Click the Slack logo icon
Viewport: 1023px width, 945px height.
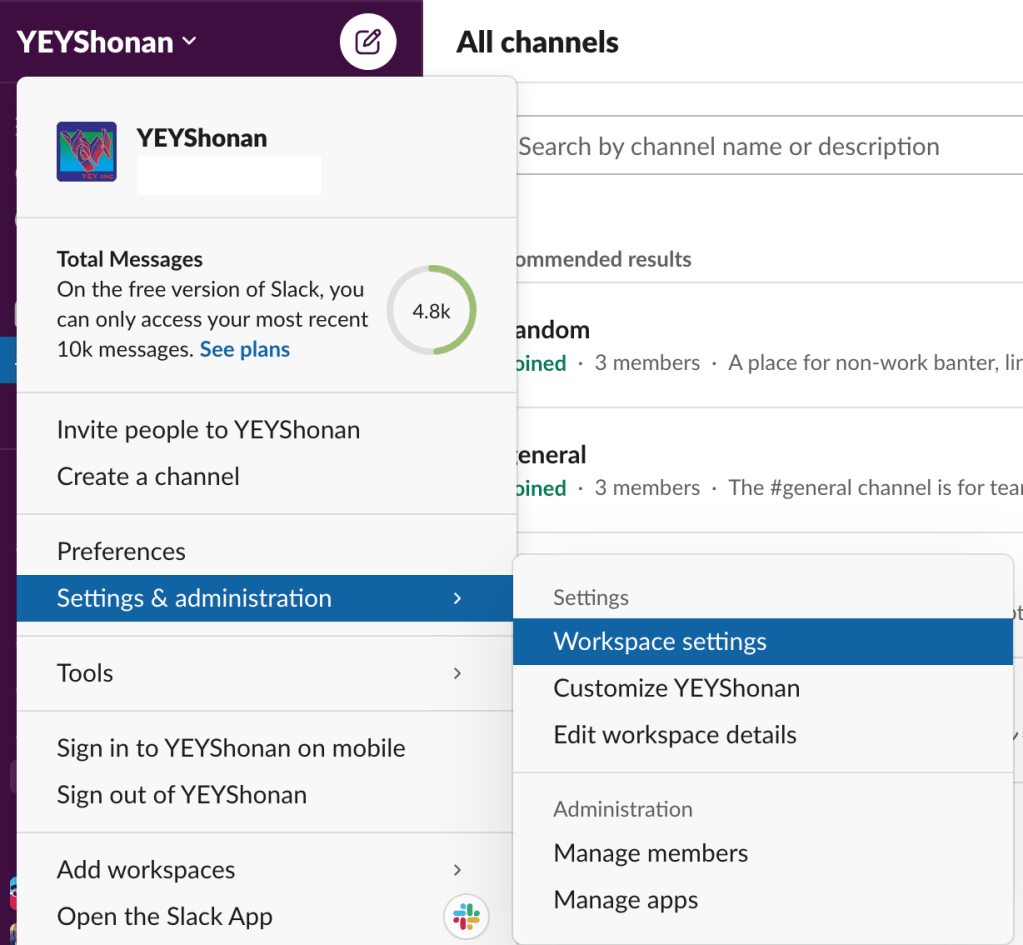465,915
